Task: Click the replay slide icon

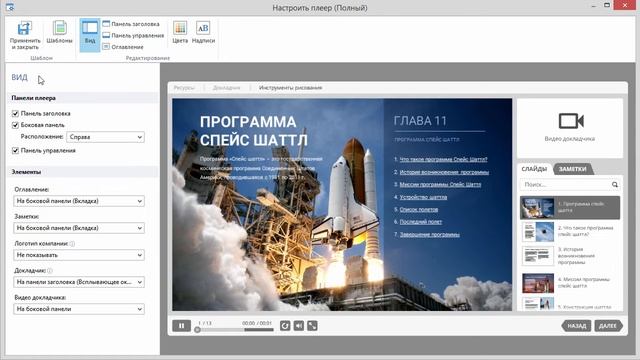Action: pyautogui.click(x=285, y=326)
